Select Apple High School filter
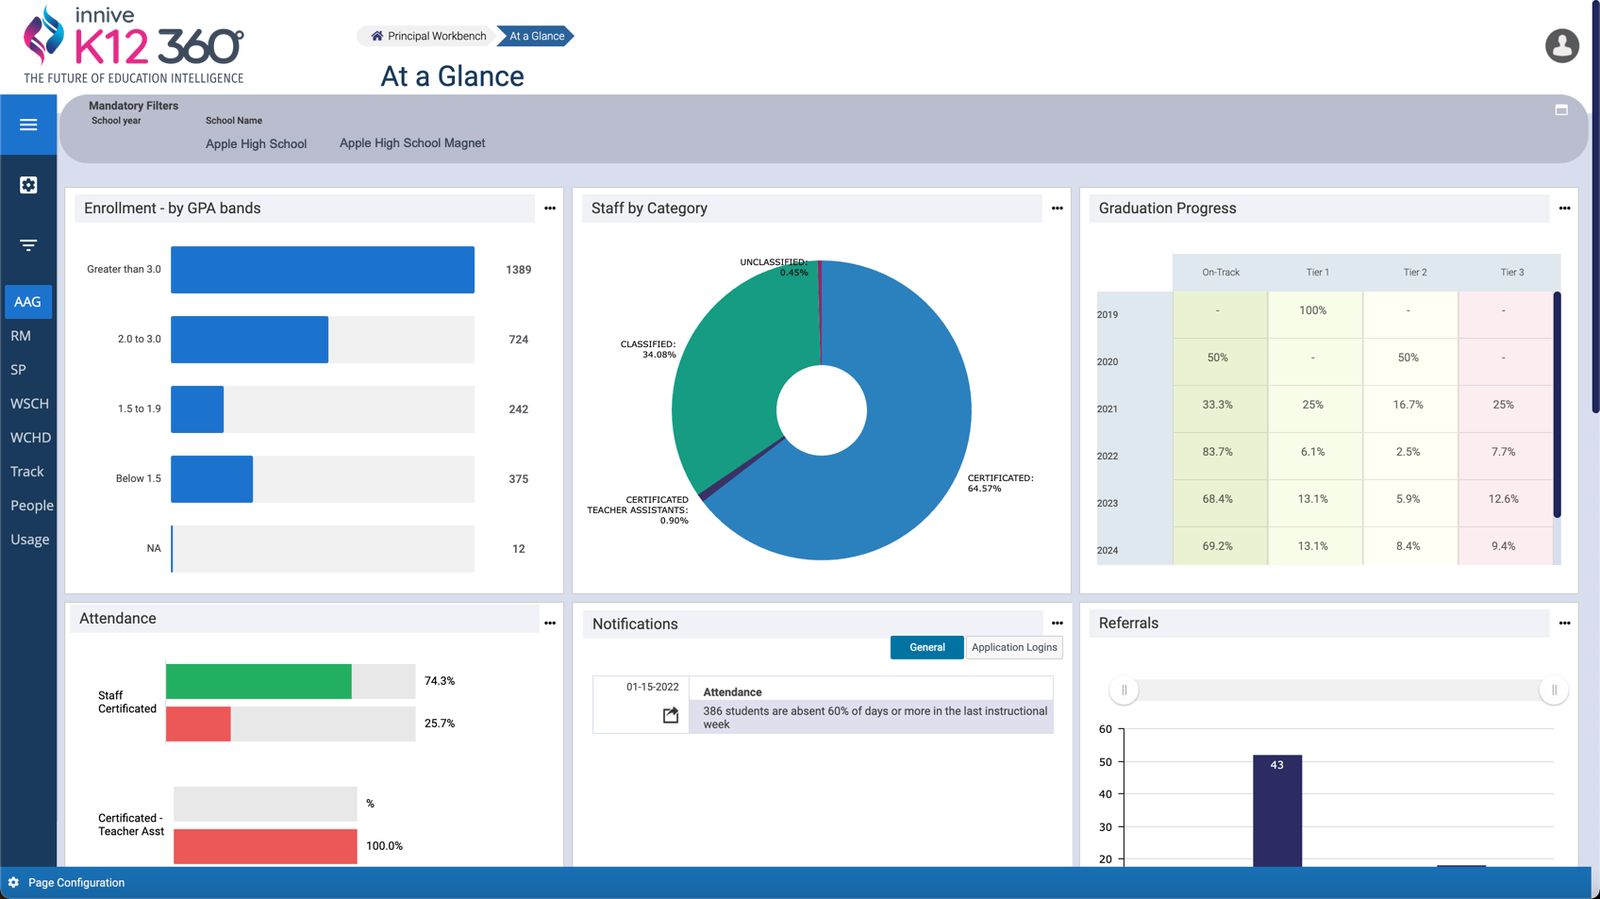This screenshot has width=1600, height=899. (256, 144)
